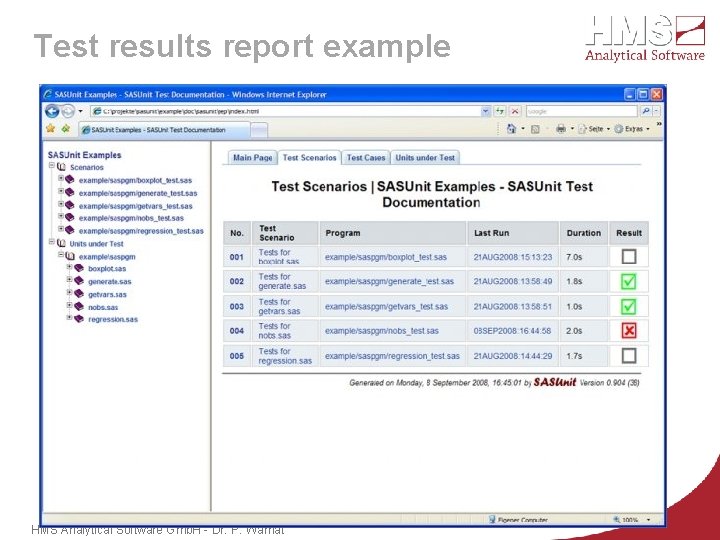Image resolution: width=720 pixels, height=540 pixels.
Task: Click the empty result box for scenario 005
Action: pos(629,355)
